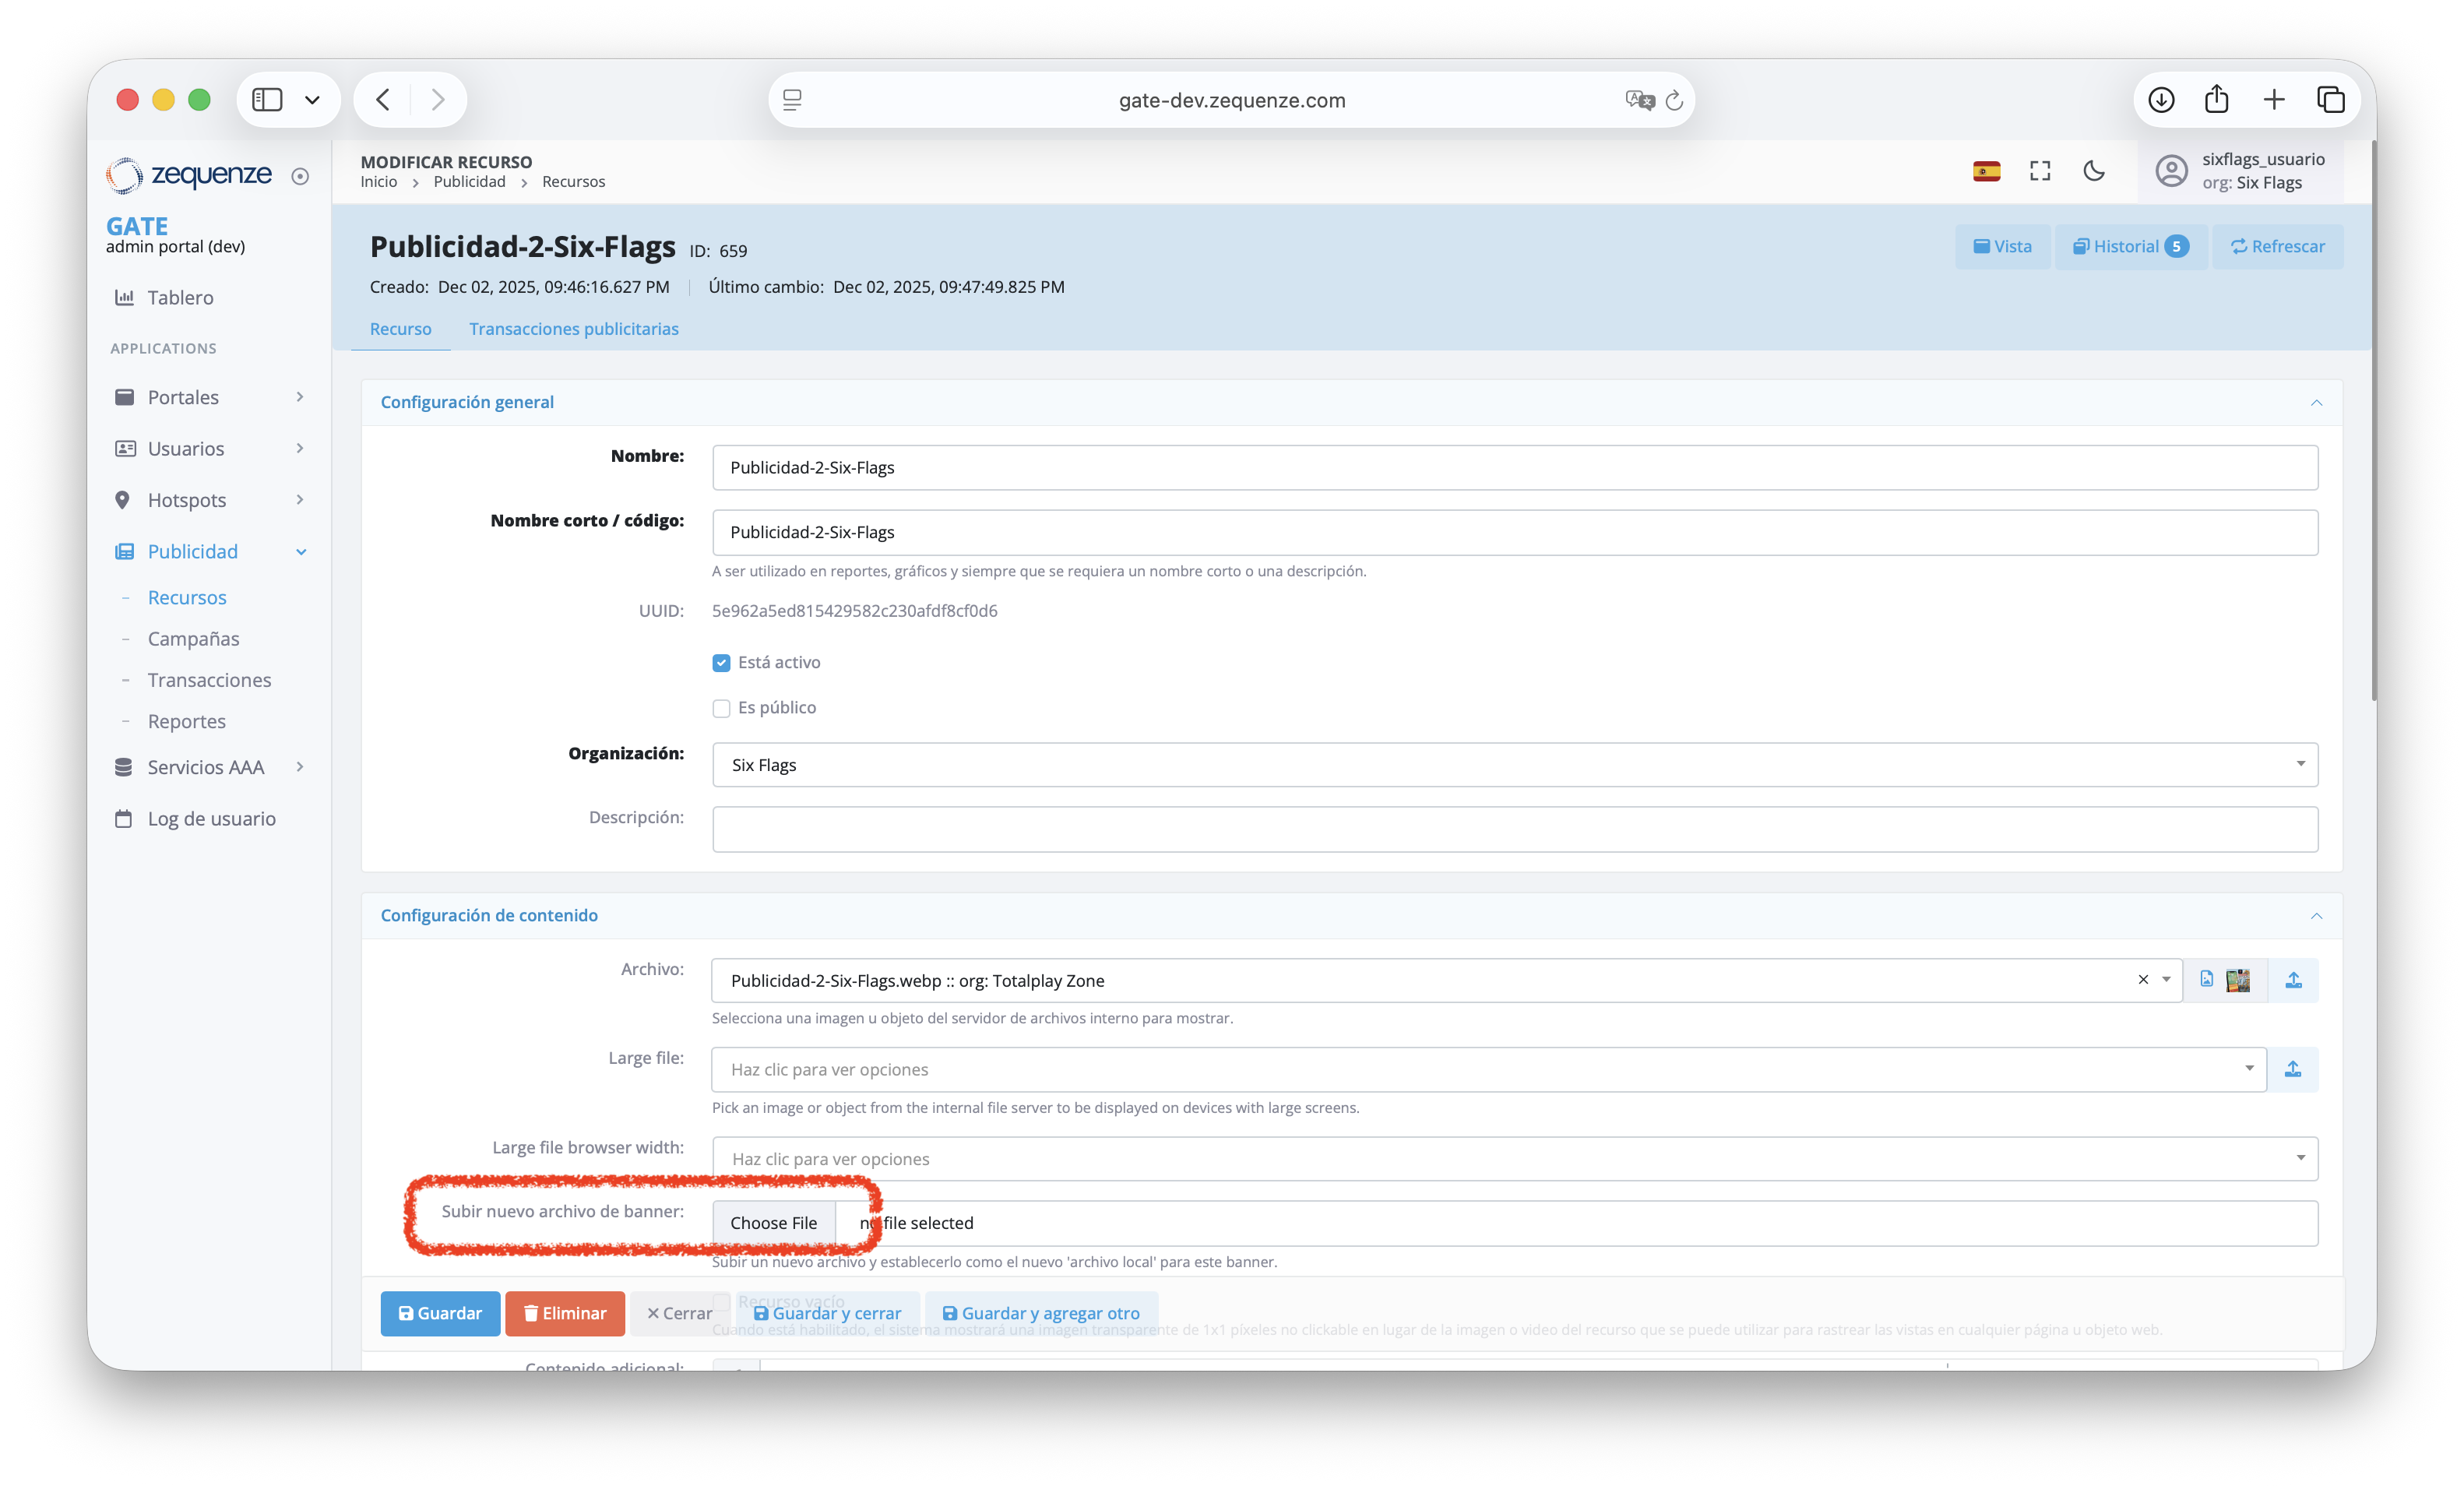Clear the Archivo selection with X
The image size is (2464, 1486).
click(x=2142, y=980)
